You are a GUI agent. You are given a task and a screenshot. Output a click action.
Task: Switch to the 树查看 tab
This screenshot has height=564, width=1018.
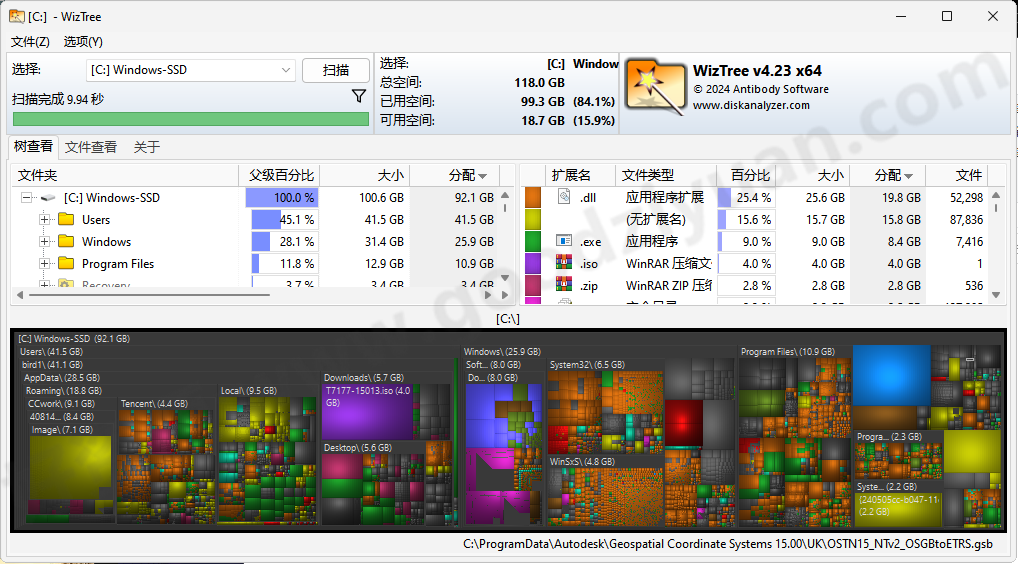click(x=33, y=147)
